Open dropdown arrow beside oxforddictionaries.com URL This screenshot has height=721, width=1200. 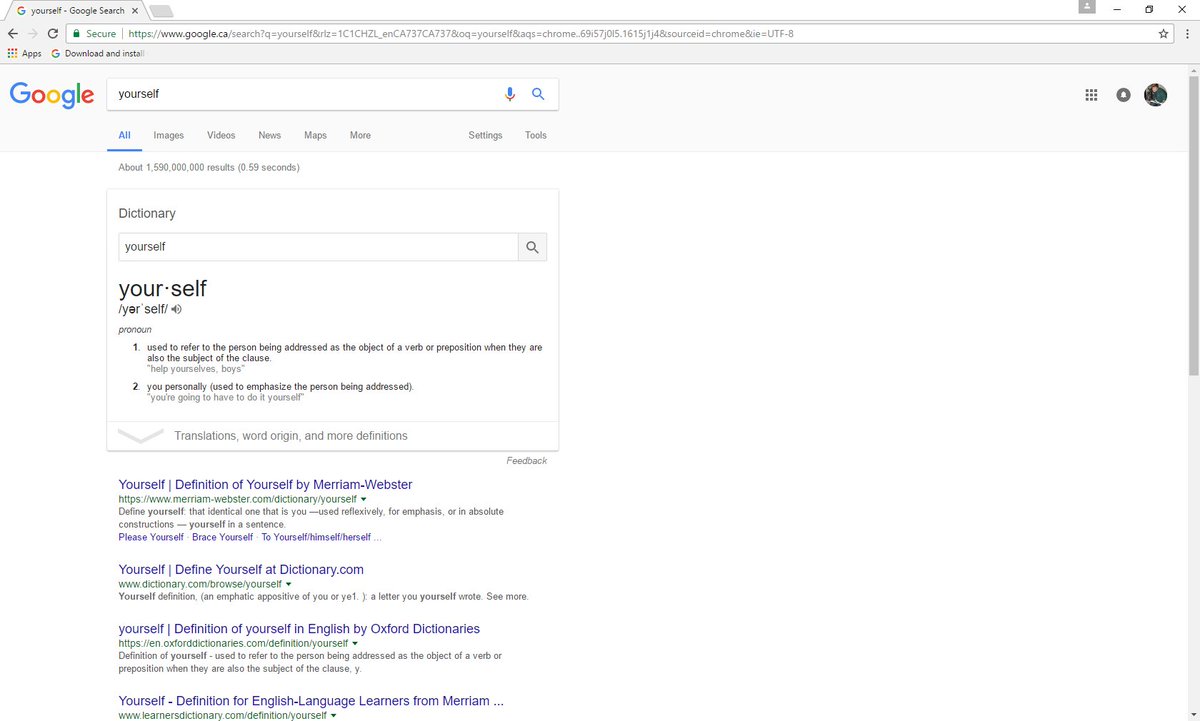tap(355, 644)
